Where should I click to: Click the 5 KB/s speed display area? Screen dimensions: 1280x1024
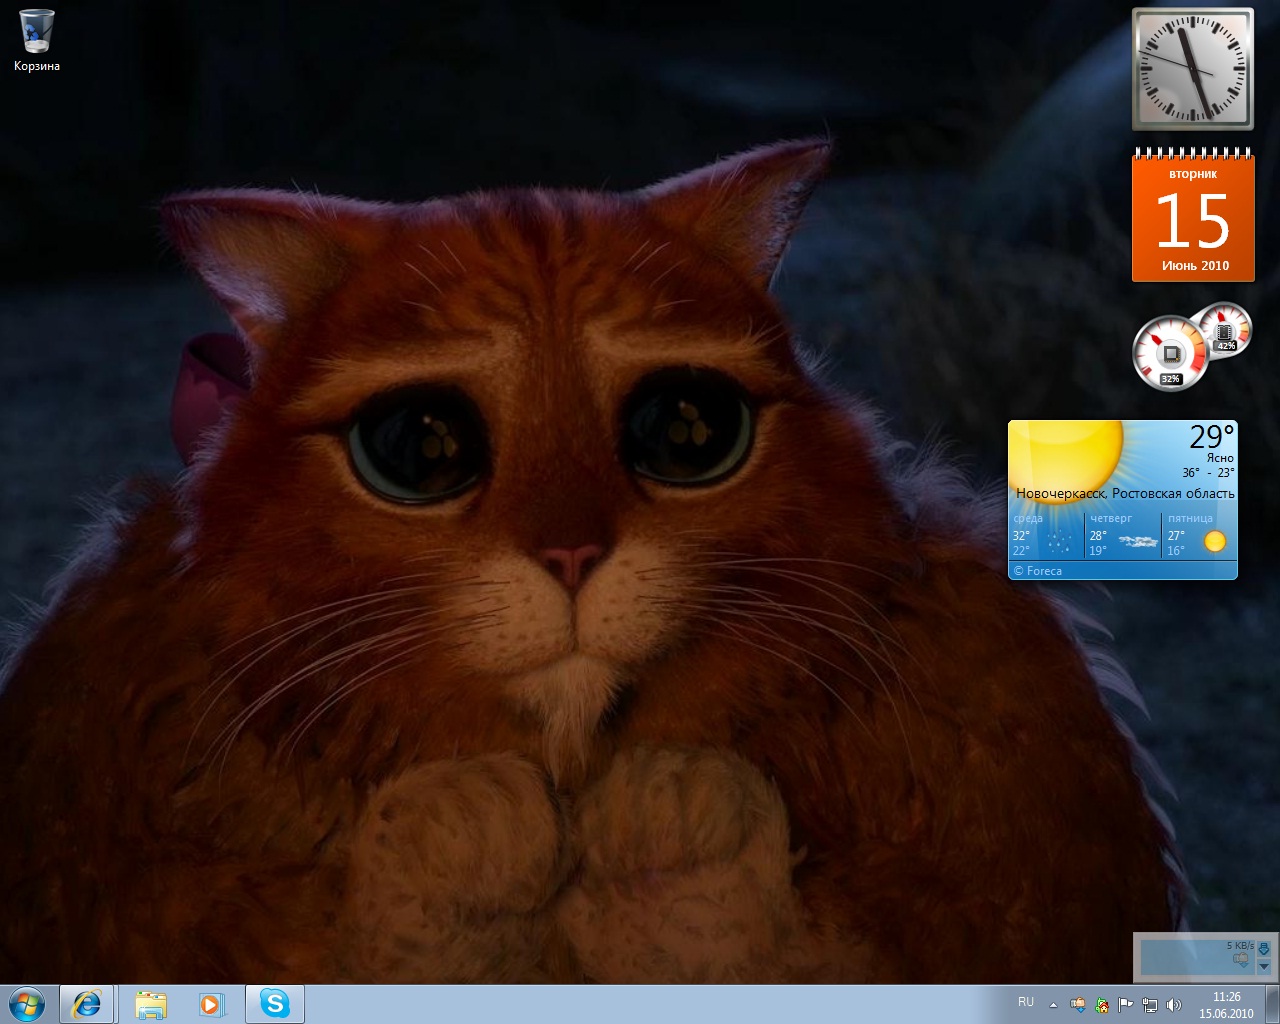point(1197,957)
